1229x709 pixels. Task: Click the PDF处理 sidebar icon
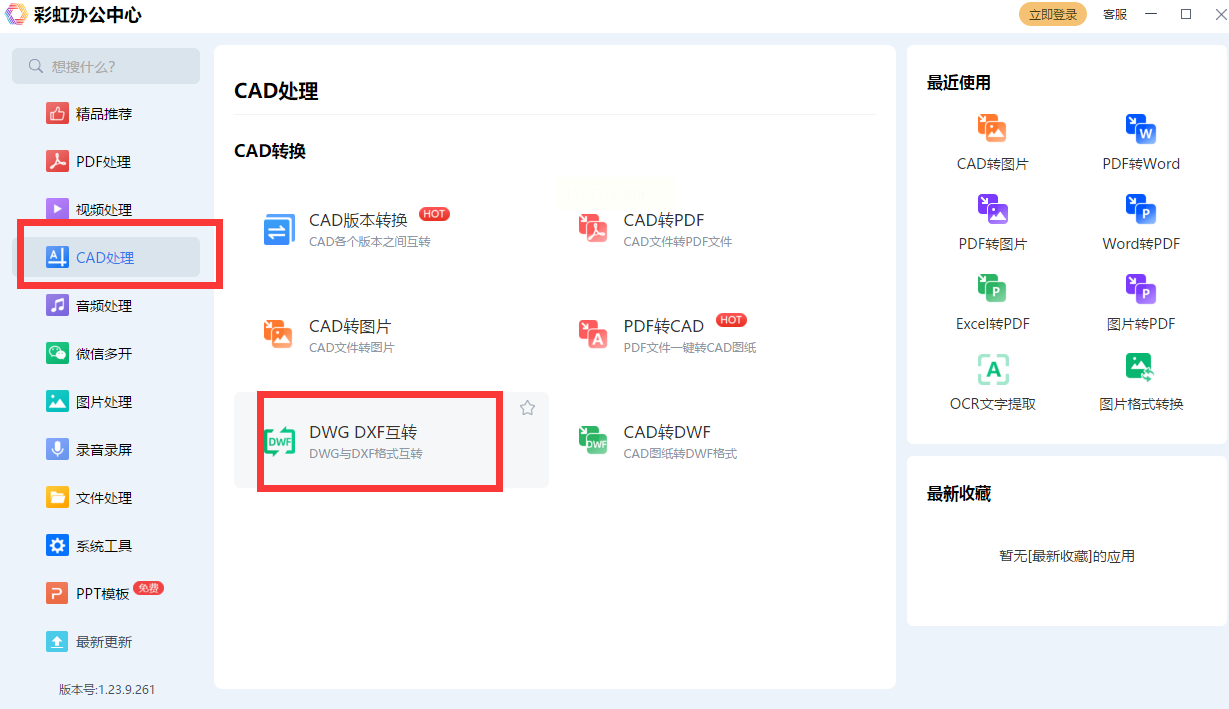click(x=57, y=161)
